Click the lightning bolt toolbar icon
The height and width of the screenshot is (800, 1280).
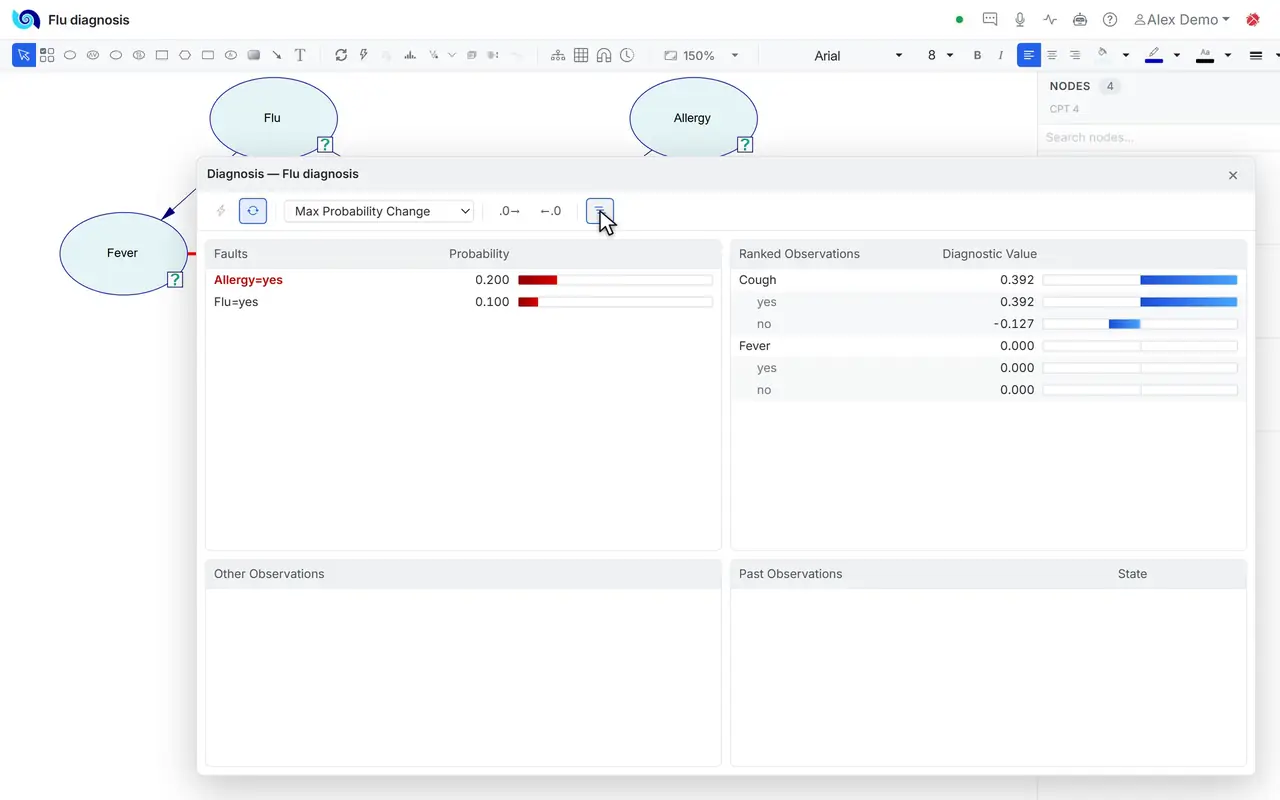click(364, 56)
